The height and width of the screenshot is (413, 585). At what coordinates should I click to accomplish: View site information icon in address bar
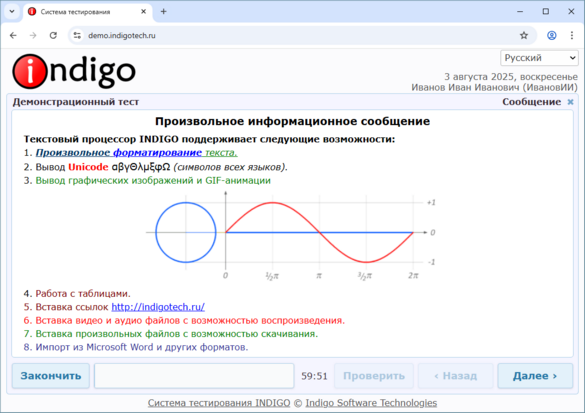click(77, 35)
